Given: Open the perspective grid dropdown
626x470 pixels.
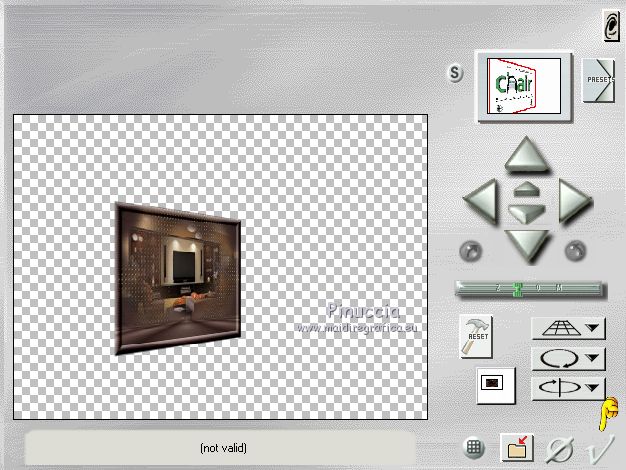Looking at the screenshot, I should coord(568,329).
